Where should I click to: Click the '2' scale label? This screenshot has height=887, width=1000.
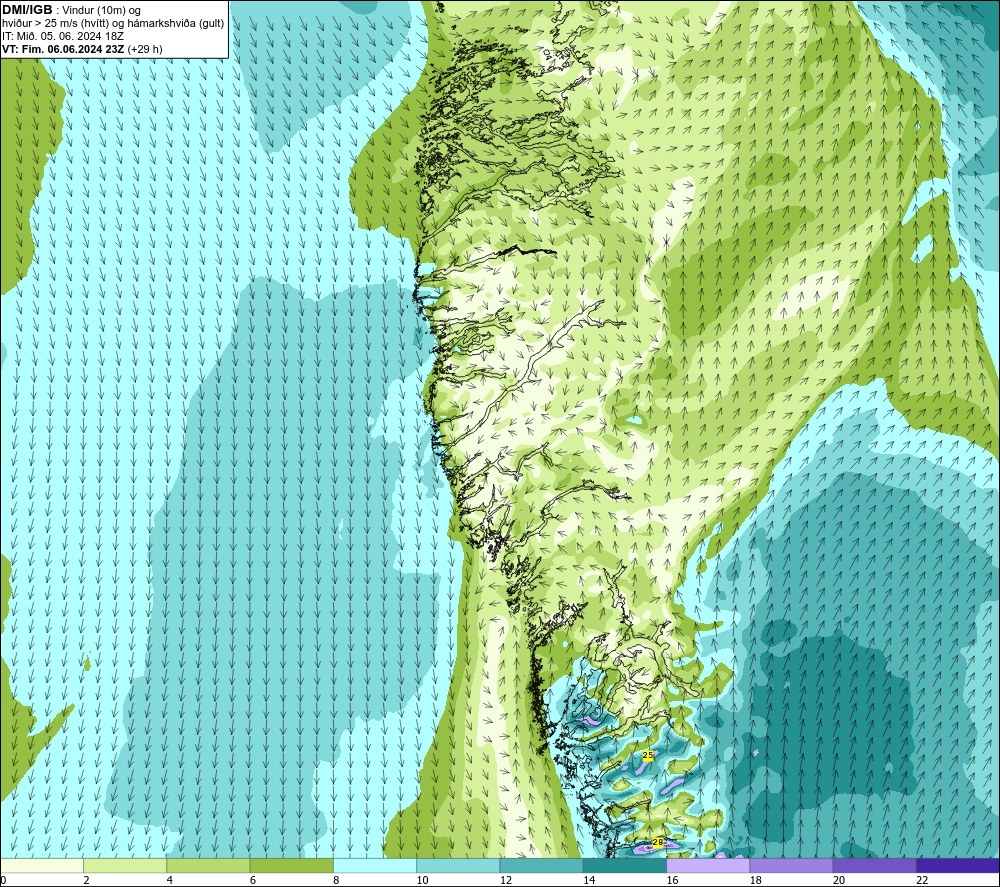coord(86,880)
